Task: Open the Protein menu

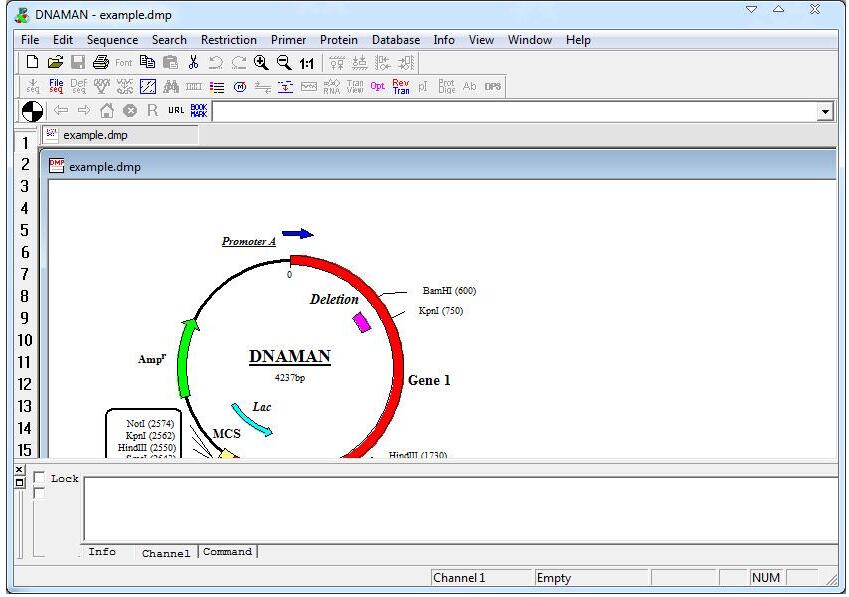Action: pos(339,40)
